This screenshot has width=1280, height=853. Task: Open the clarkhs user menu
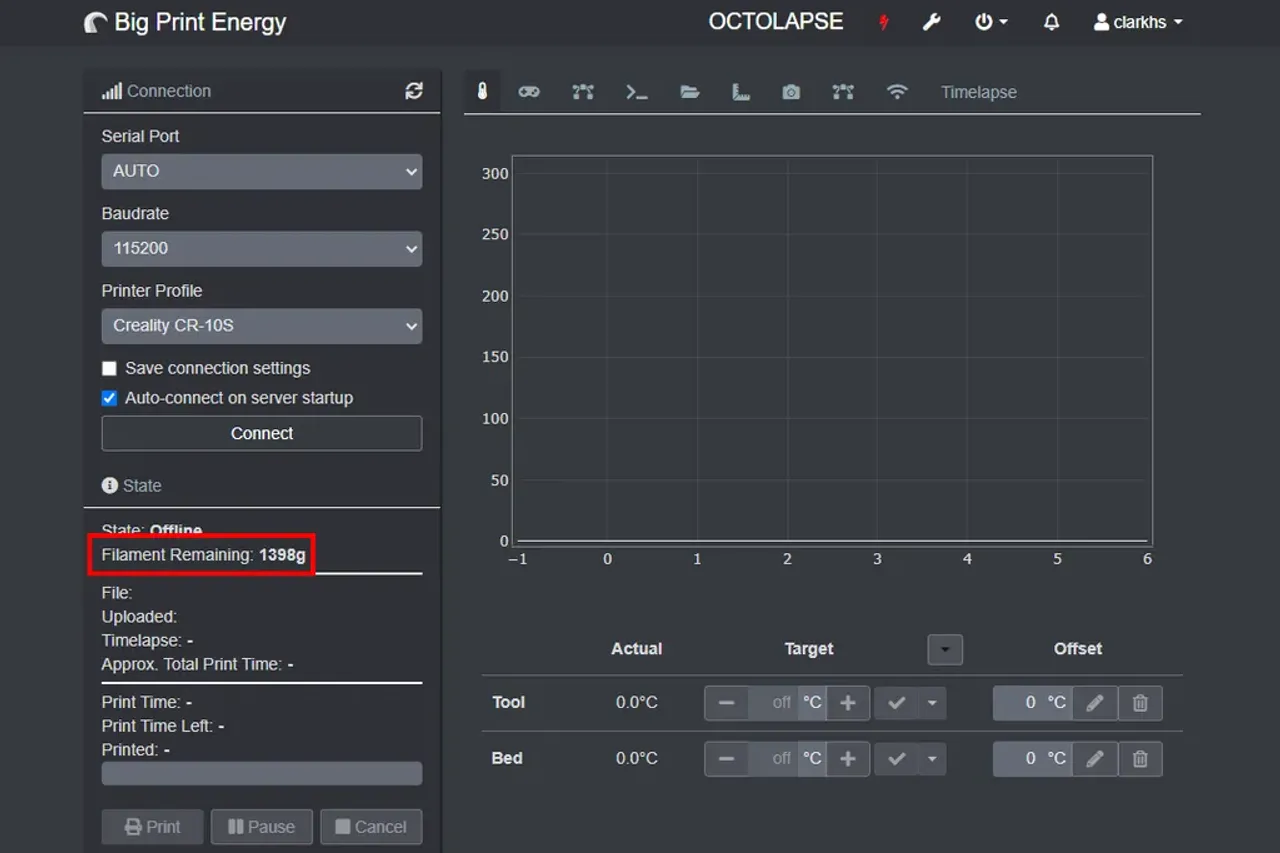tap(1138, 22)
